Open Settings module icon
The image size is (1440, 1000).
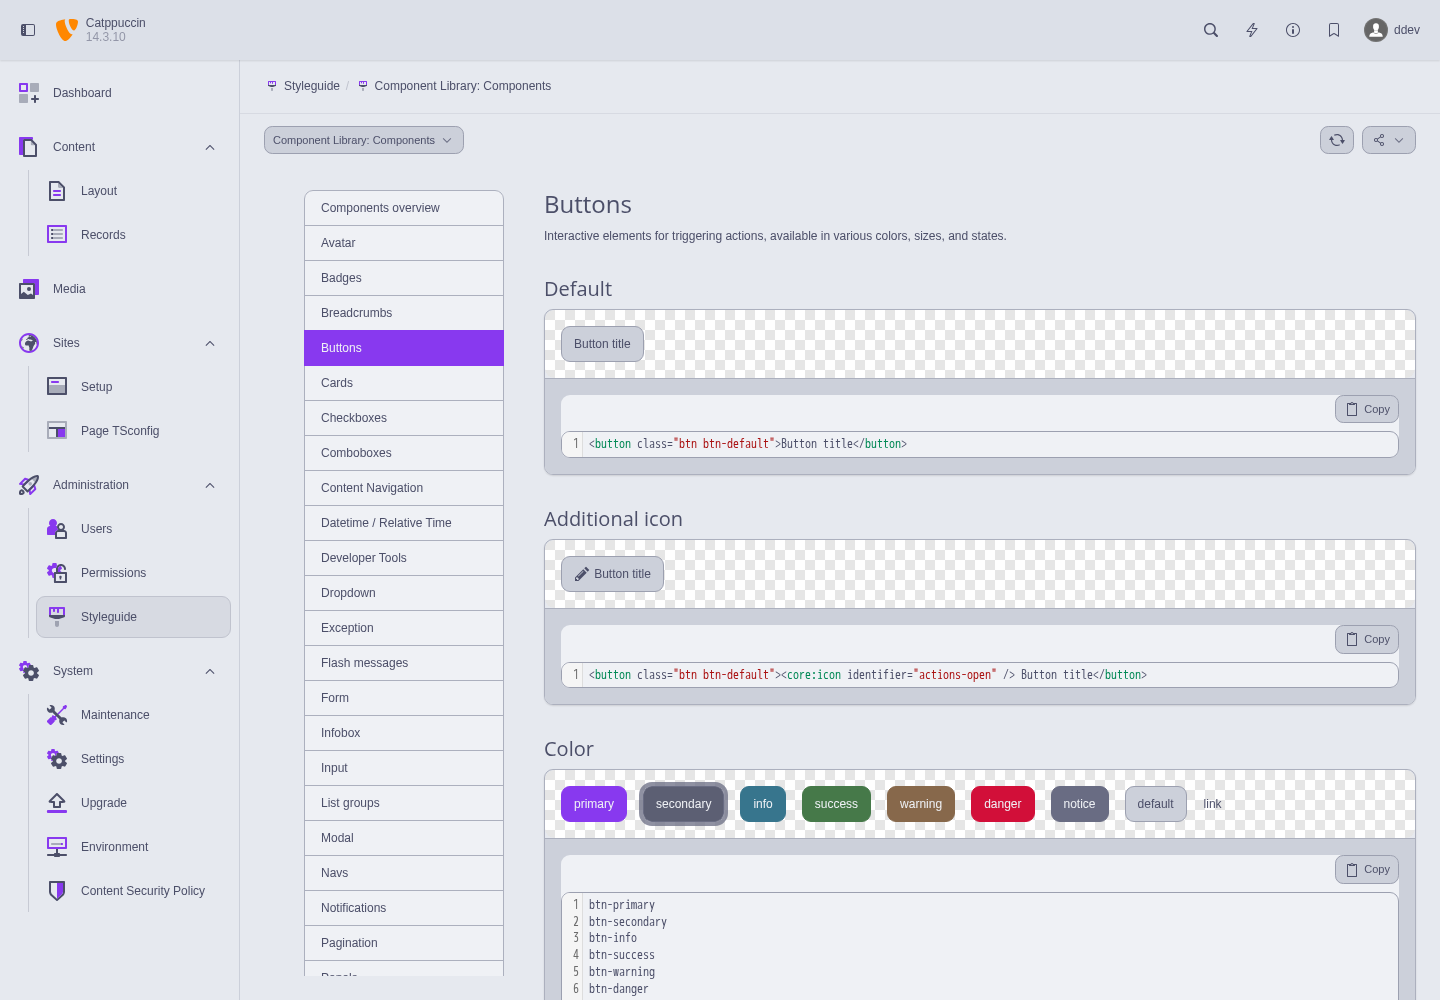[57, 759]
